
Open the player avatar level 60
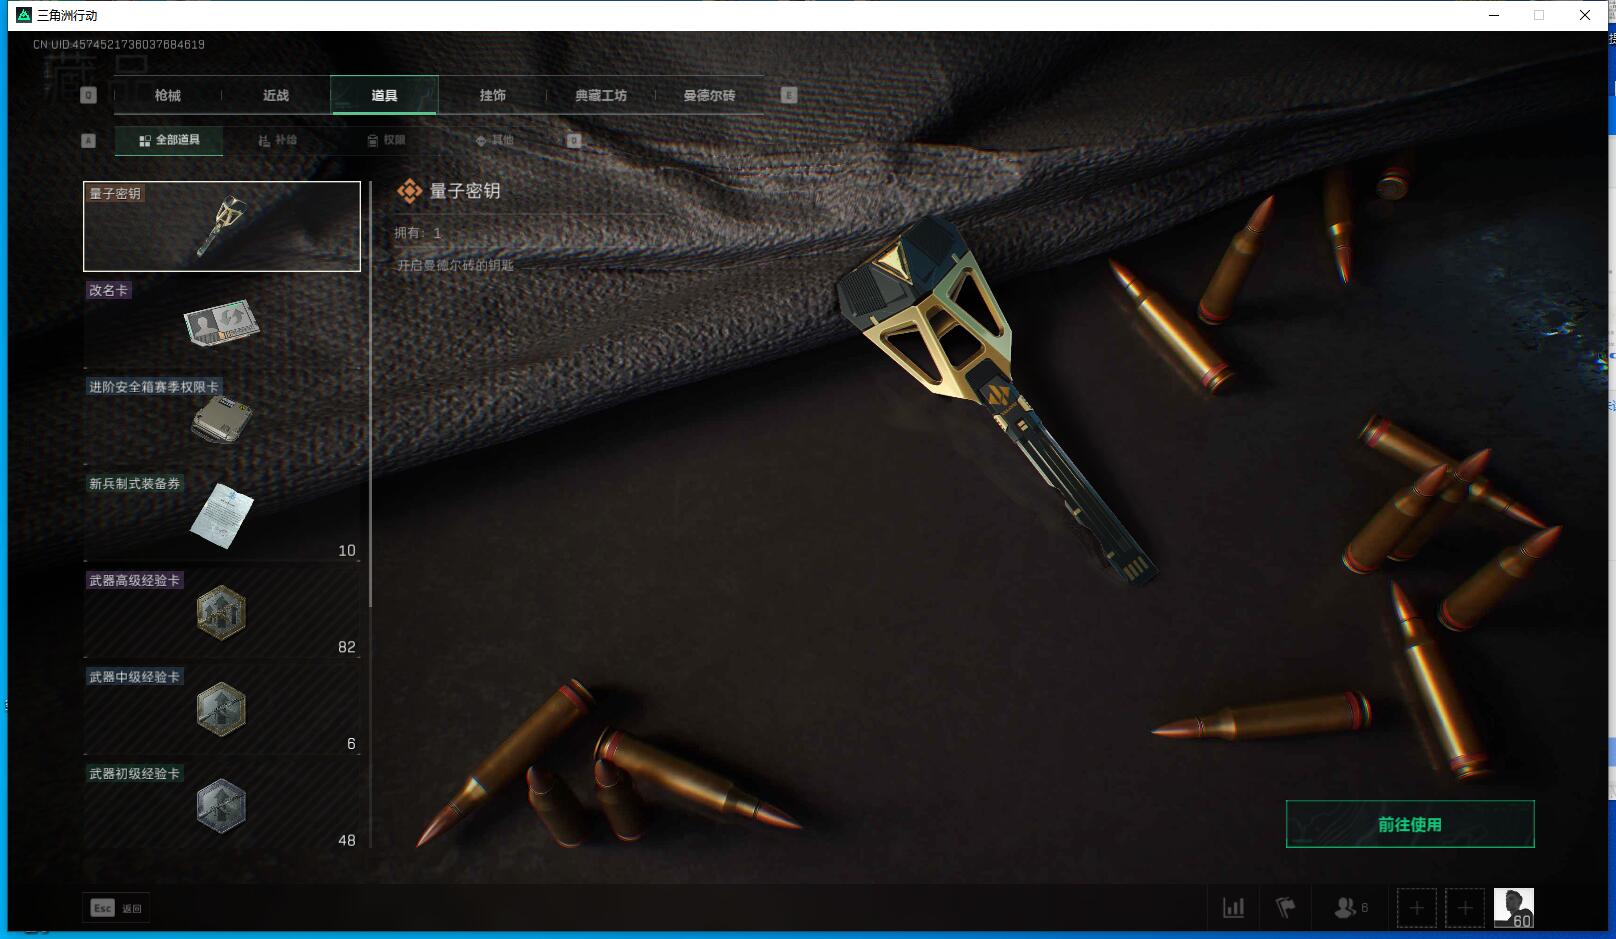pos(1514,908)
